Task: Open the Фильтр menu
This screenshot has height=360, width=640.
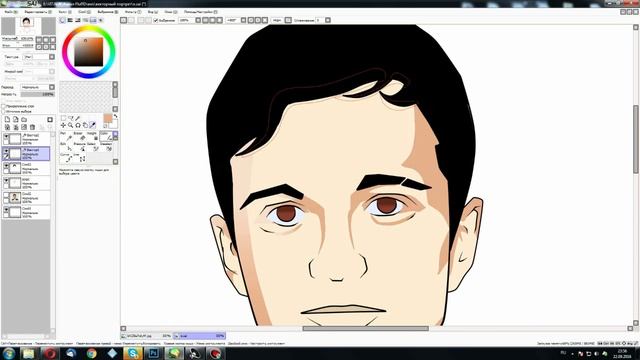Action: 133,12
